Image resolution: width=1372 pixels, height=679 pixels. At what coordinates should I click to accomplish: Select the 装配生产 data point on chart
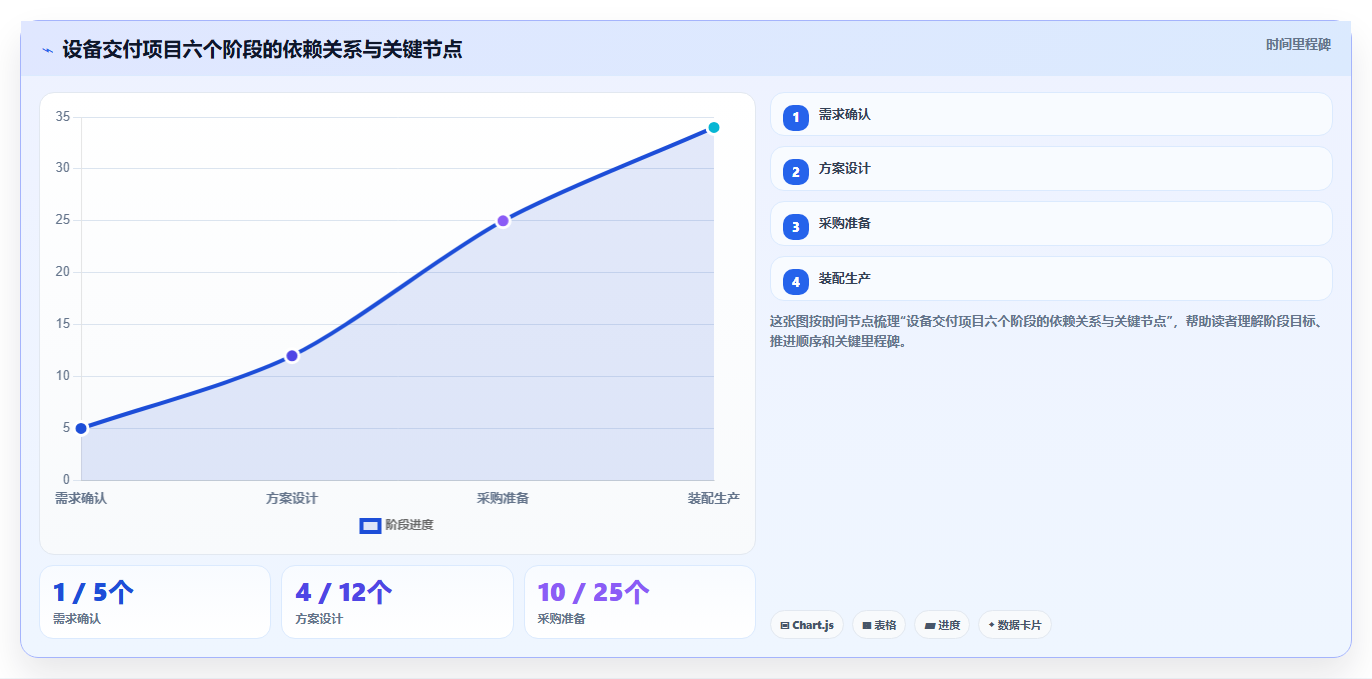[x=714, y=127]
